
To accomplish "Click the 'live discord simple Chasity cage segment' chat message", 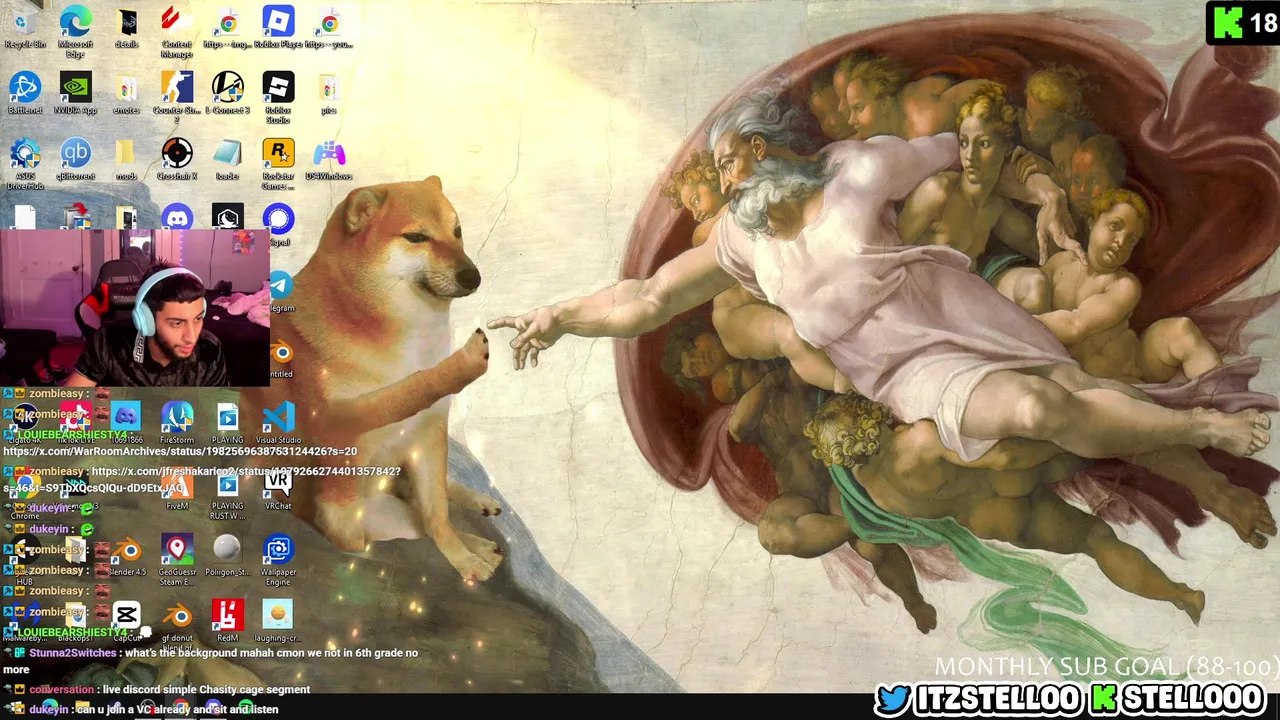I will pos(206,689).
